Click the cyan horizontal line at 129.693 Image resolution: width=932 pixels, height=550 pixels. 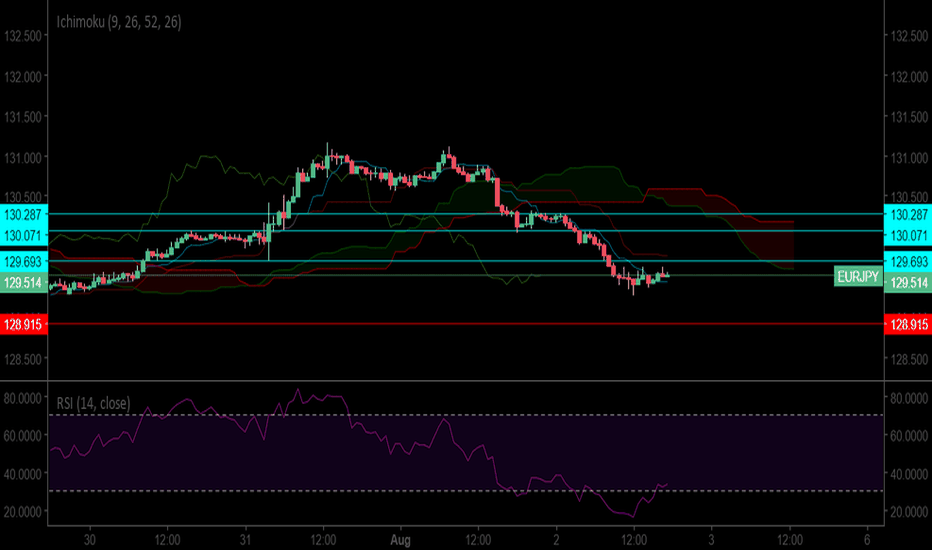click(466, 261)
